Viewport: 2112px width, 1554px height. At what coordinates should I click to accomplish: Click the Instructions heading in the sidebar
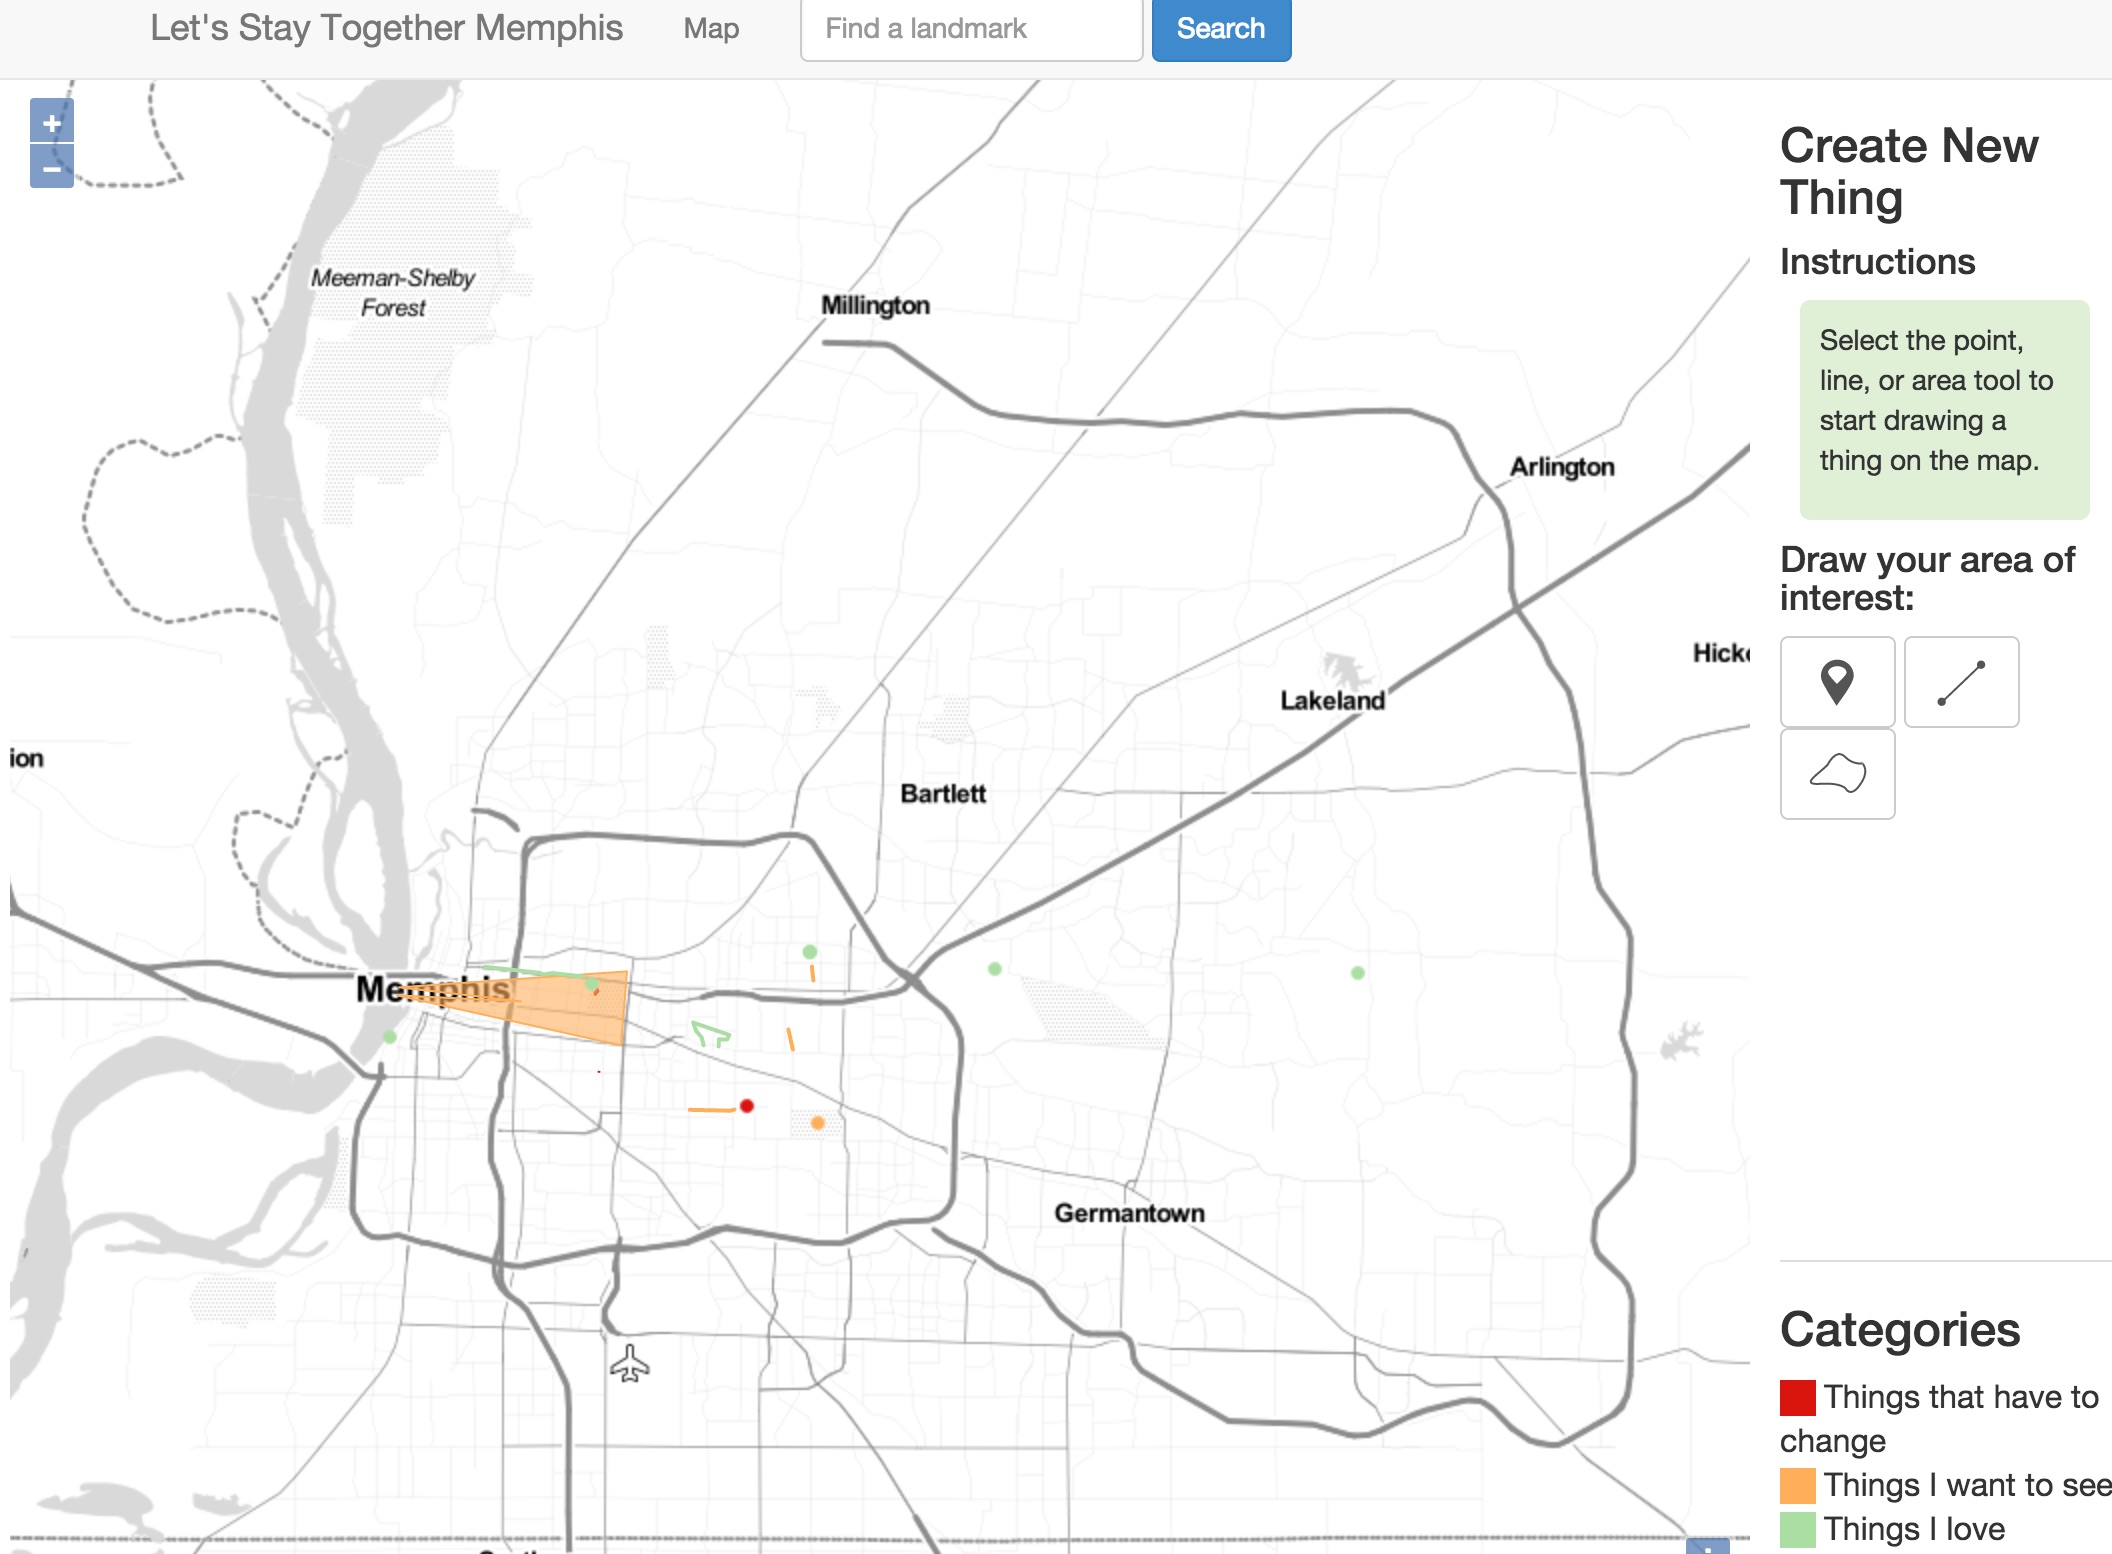[x=1877, y=261]
